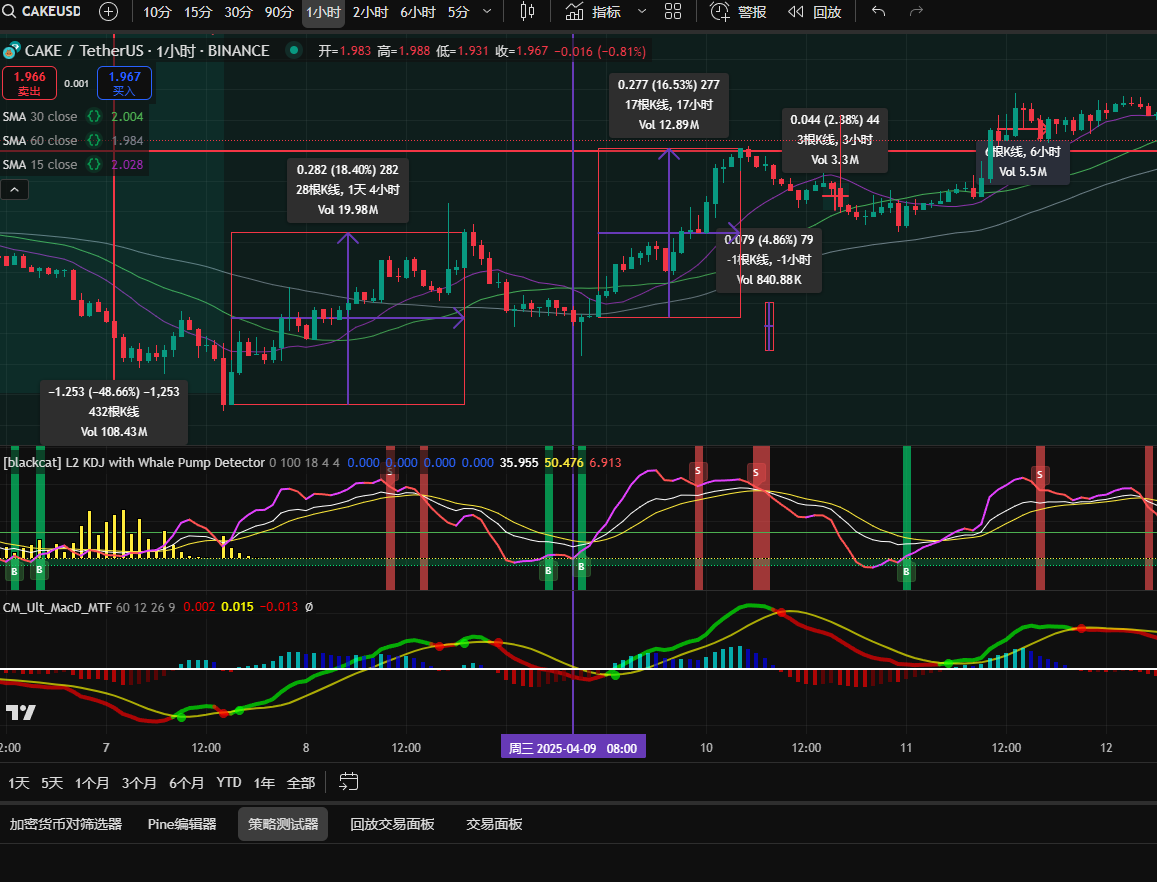Open the 指标 indicators dialog
Viewport: 1157px width, 882px height.
(x=593, y=12)
